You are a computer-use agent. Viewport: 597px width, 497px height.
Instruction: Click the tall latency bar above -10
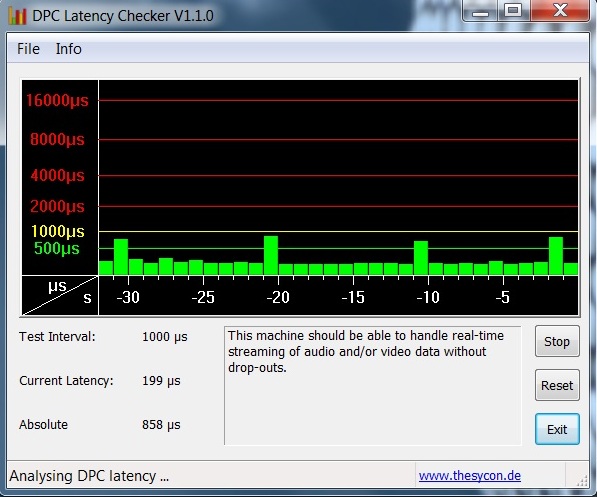[x=421, y=258]
